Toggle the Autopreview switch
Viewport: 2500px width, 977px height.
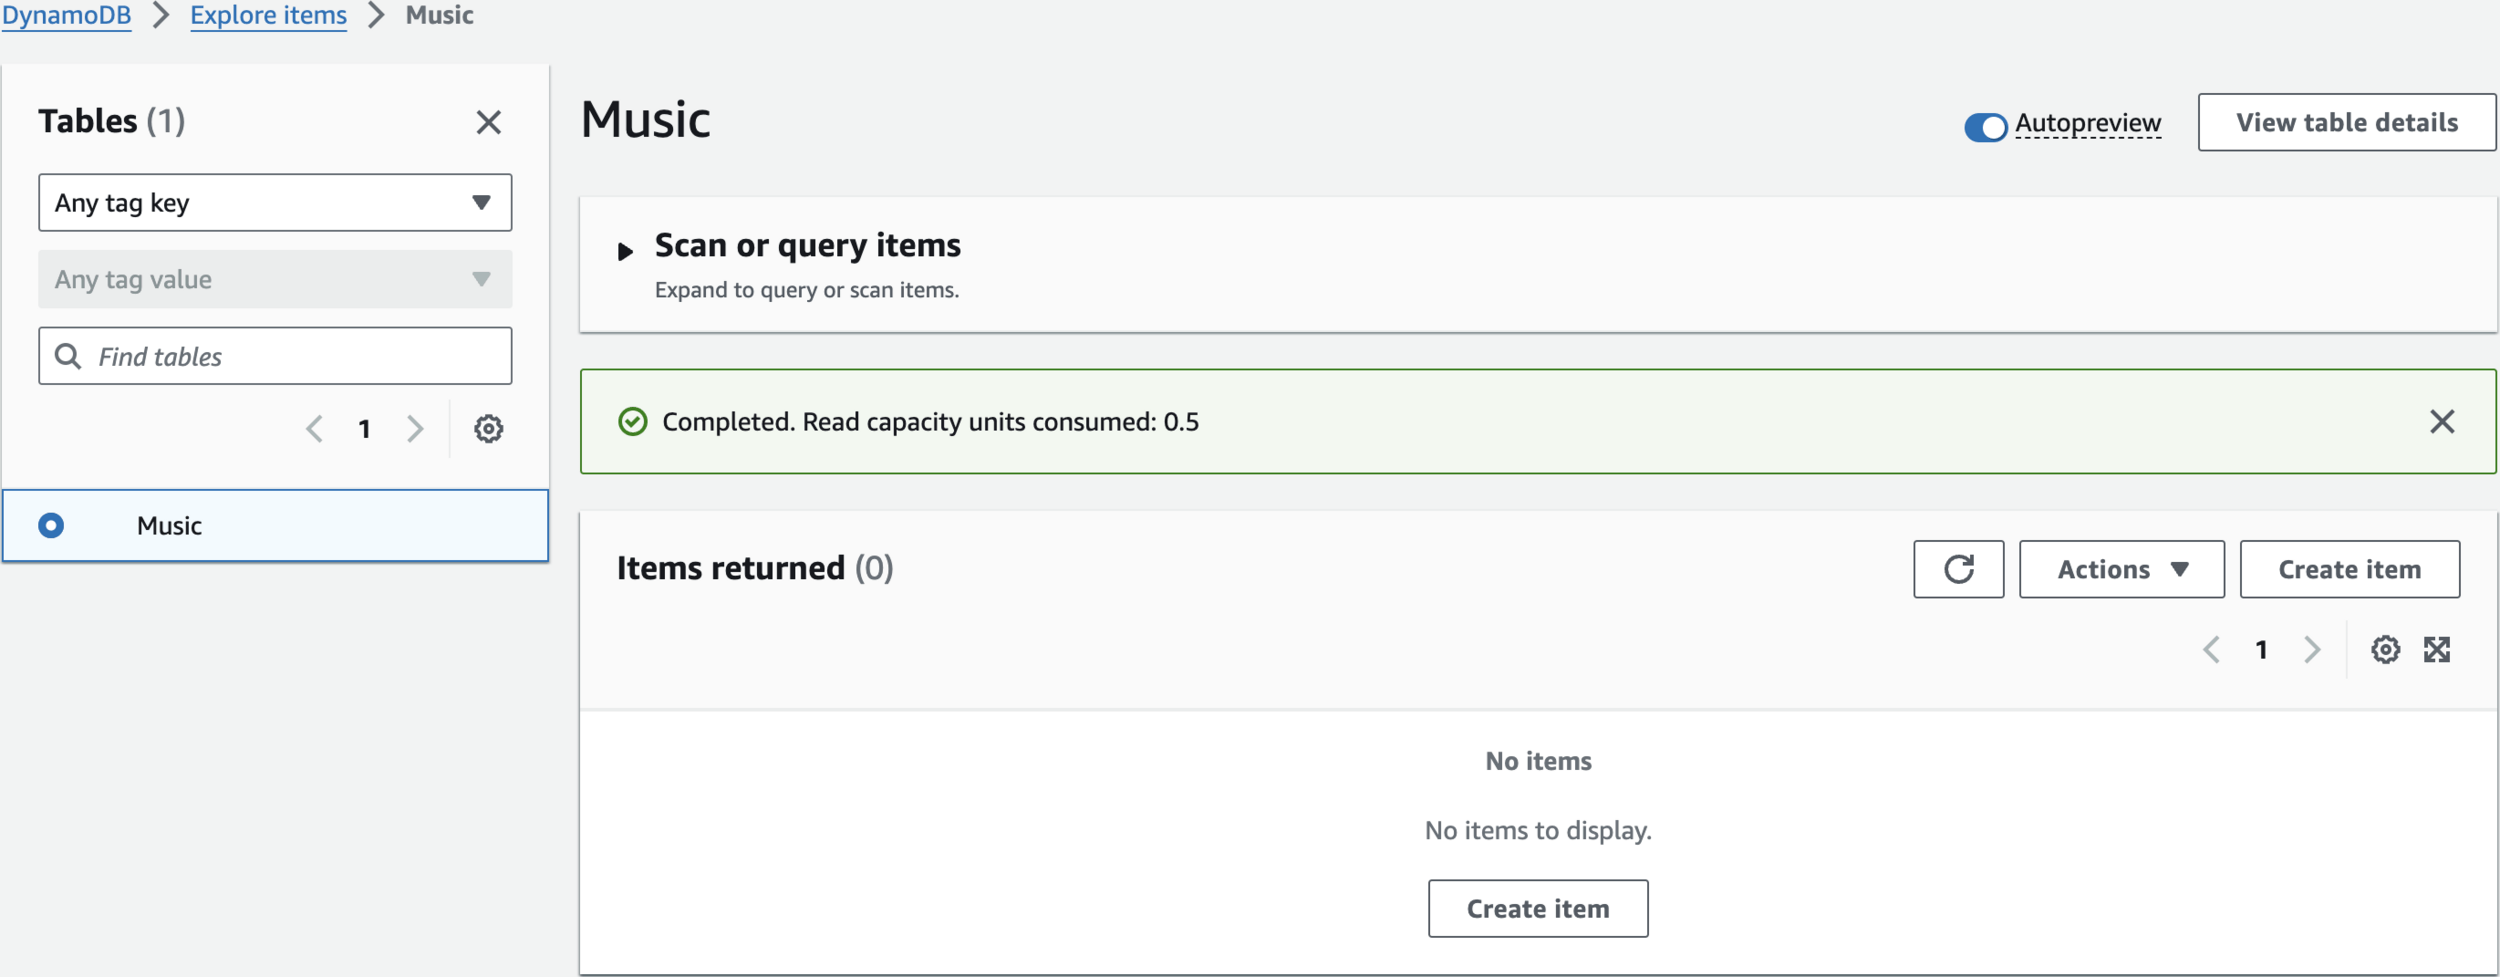[x=1985, y=127]
